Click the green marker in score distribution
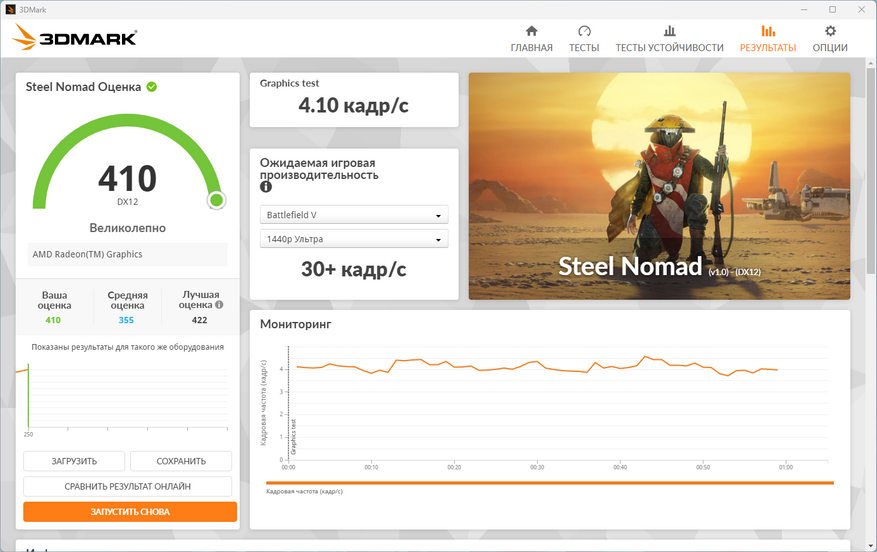This screenshot has width=877, height=552. pos(29,396)
